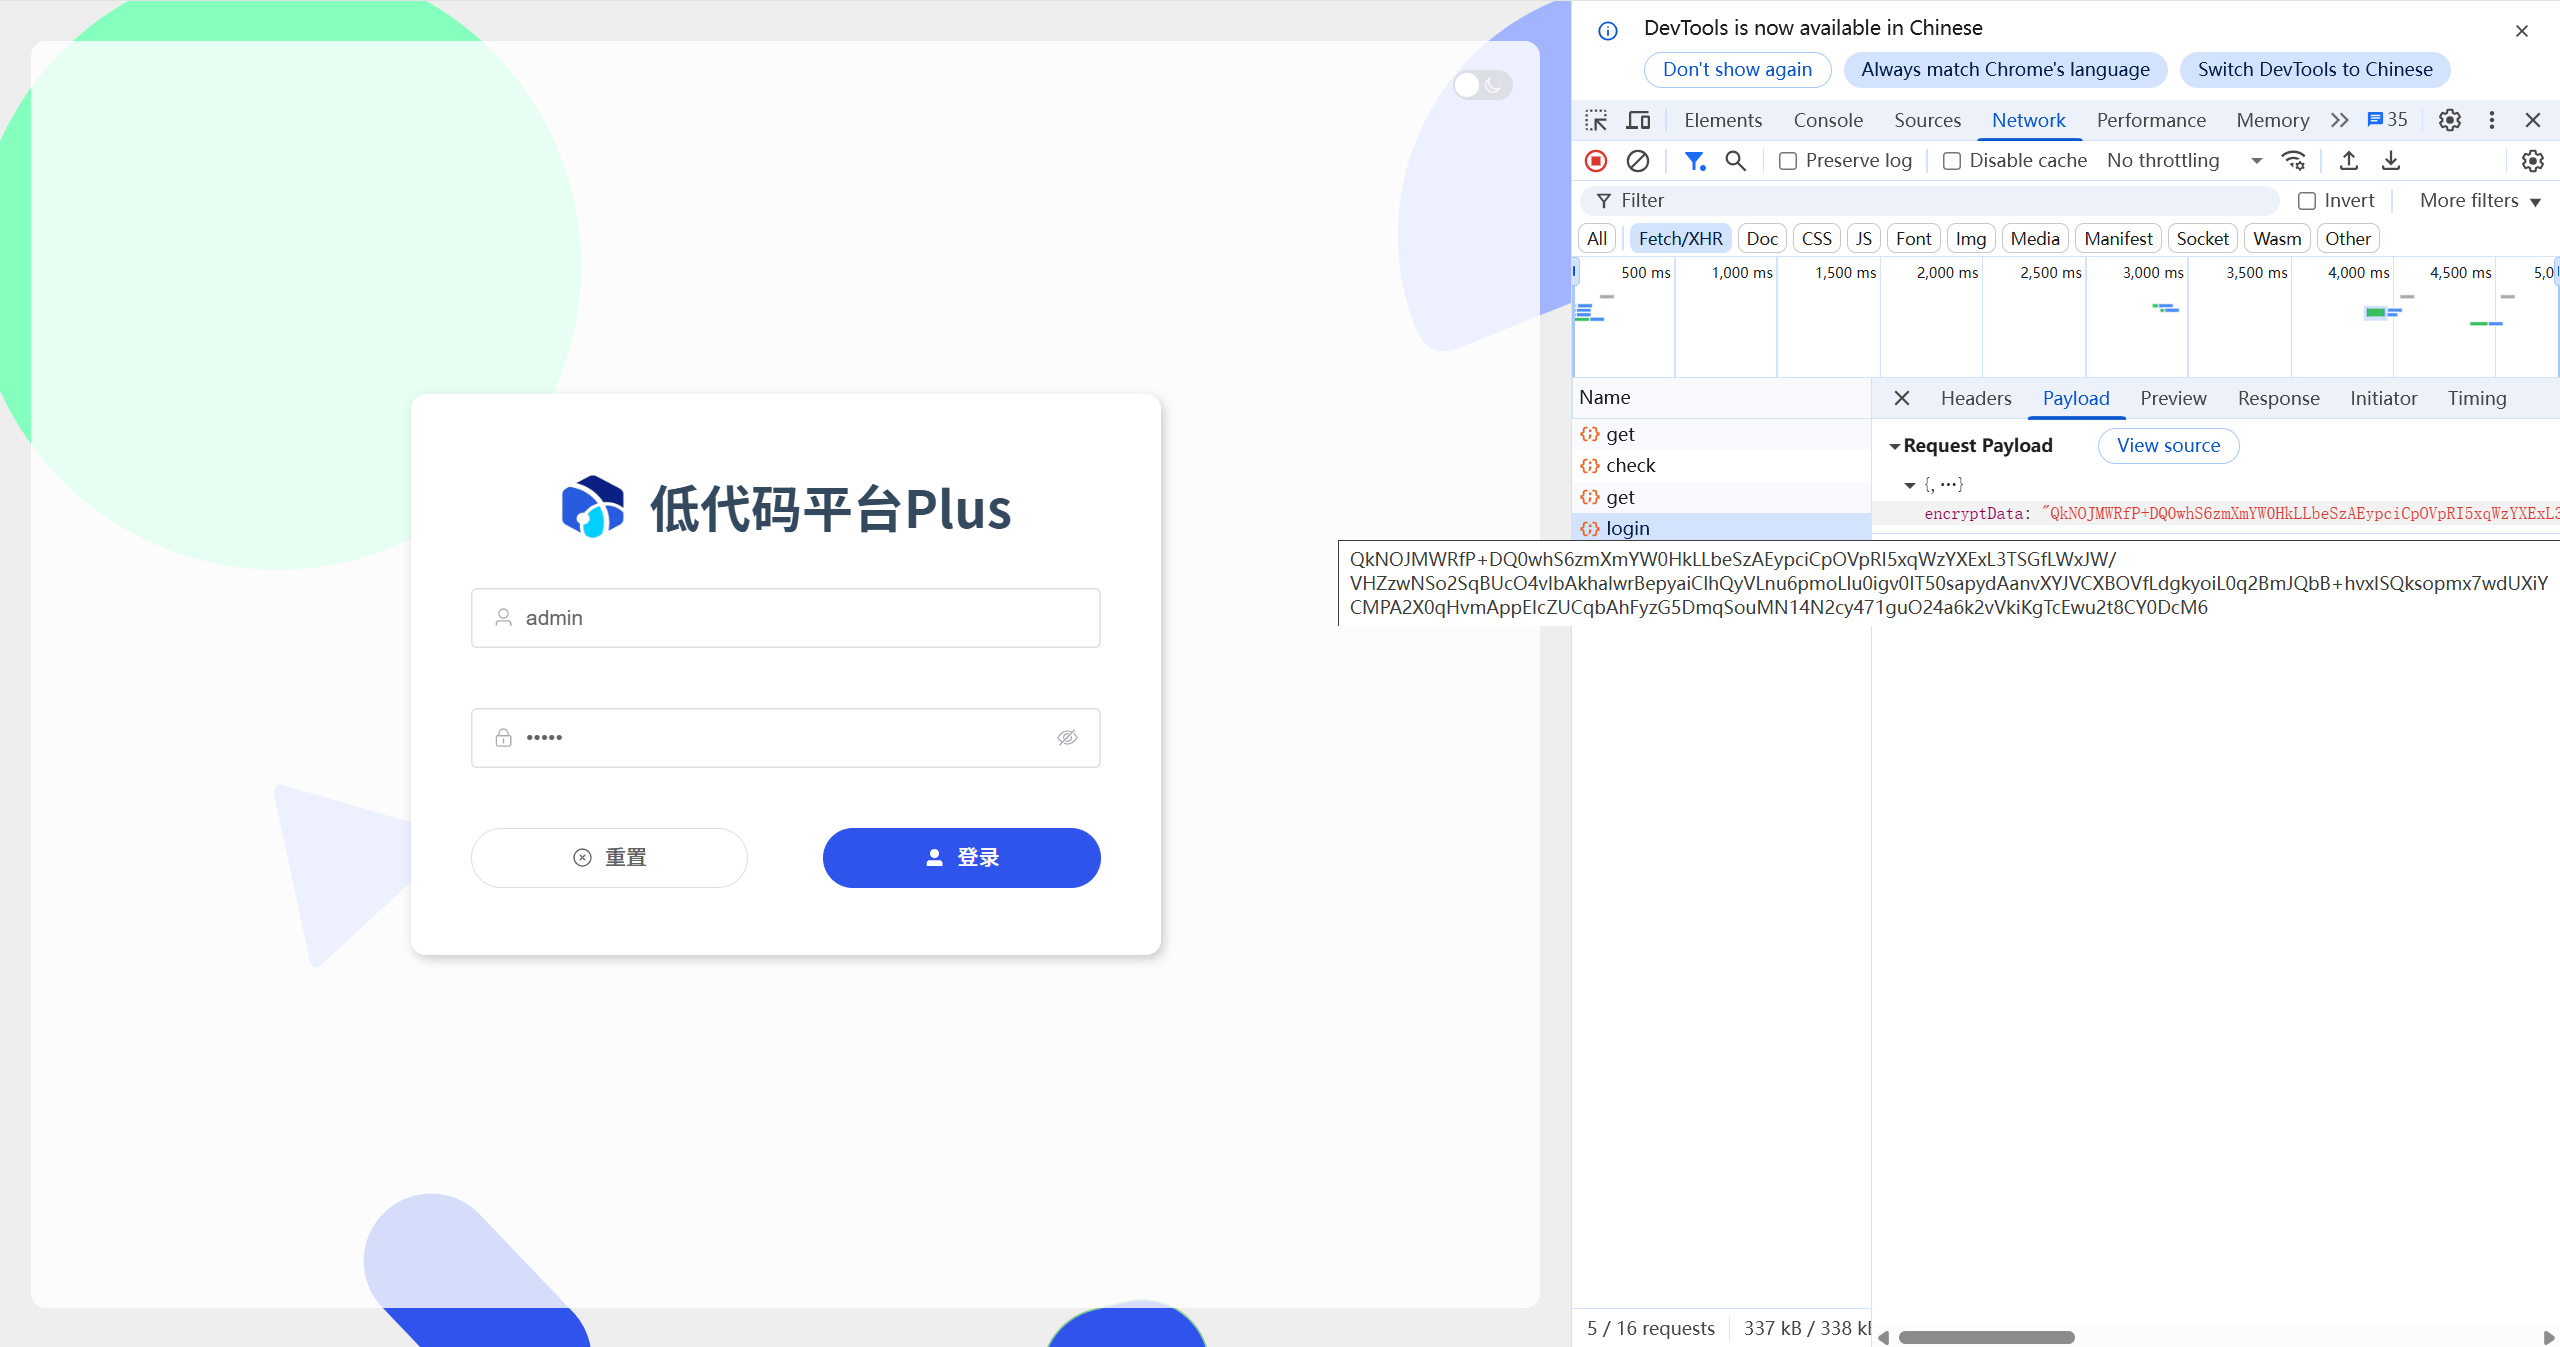The width and height of the screenshot is (2560, 1347).
Task: Click the inspect element picker icon
Action: click(x=1596, y=121)
